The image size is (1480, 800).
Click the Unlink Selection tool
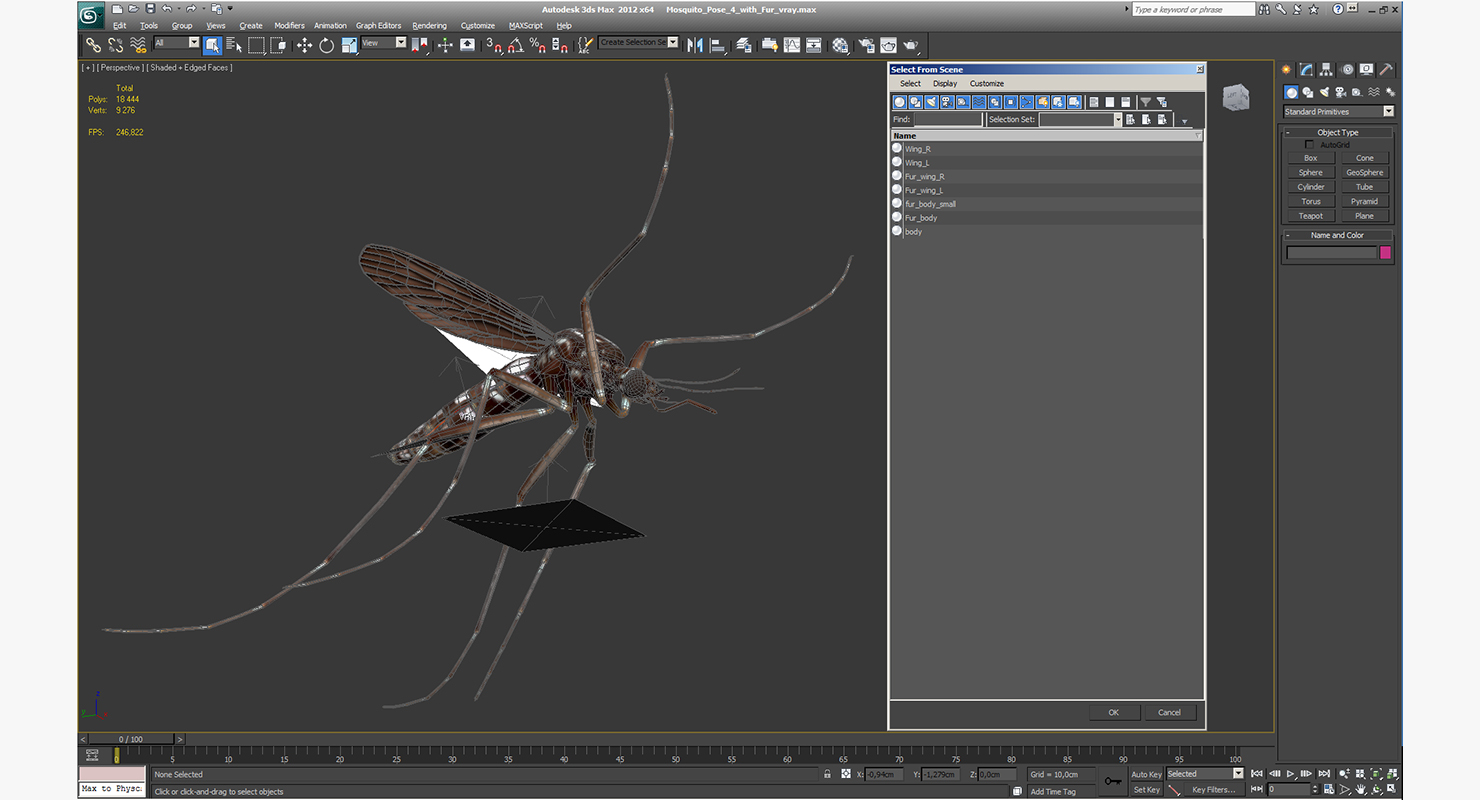(x=116, y=44)
